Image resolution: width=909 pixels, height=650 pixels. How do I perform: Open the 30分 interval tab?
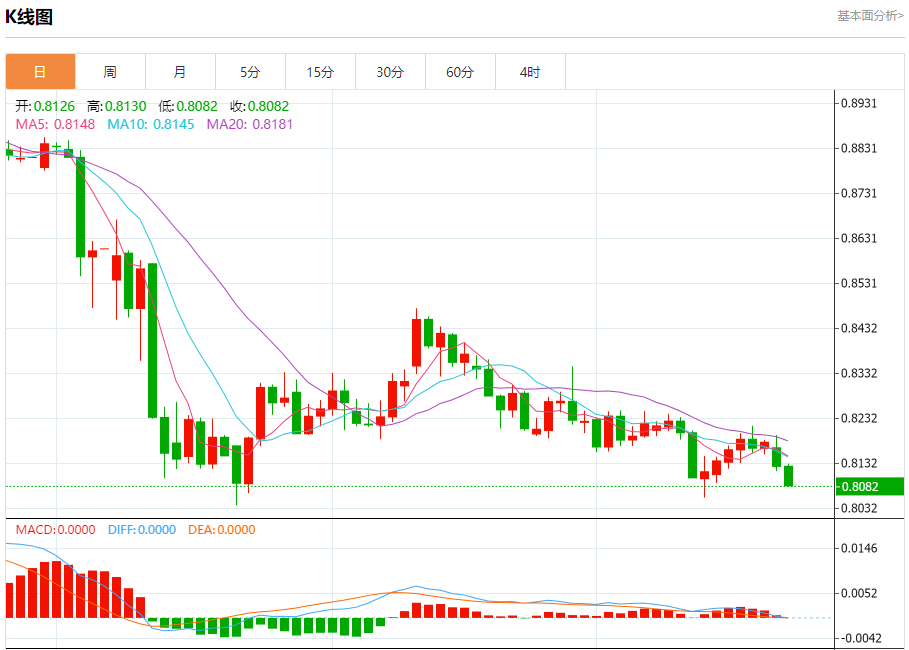tap(390, 72)
